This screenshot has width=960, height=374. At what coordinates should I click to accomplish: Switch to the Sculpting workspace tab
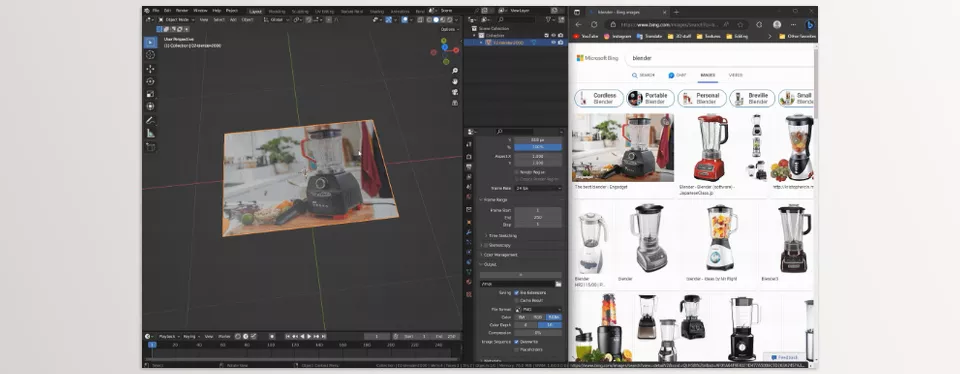[x=300, y=11]
